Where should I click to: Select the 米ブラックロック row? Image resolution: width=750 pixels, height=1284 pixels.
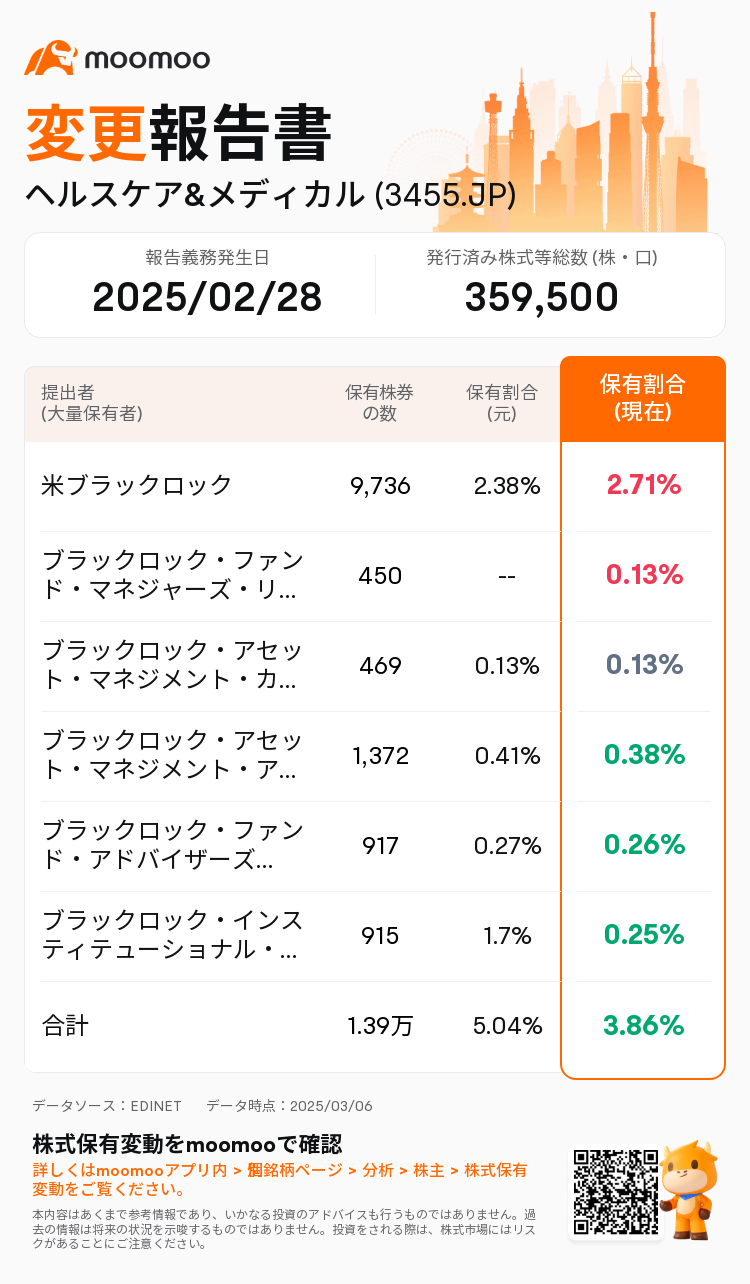pos(137,486)
